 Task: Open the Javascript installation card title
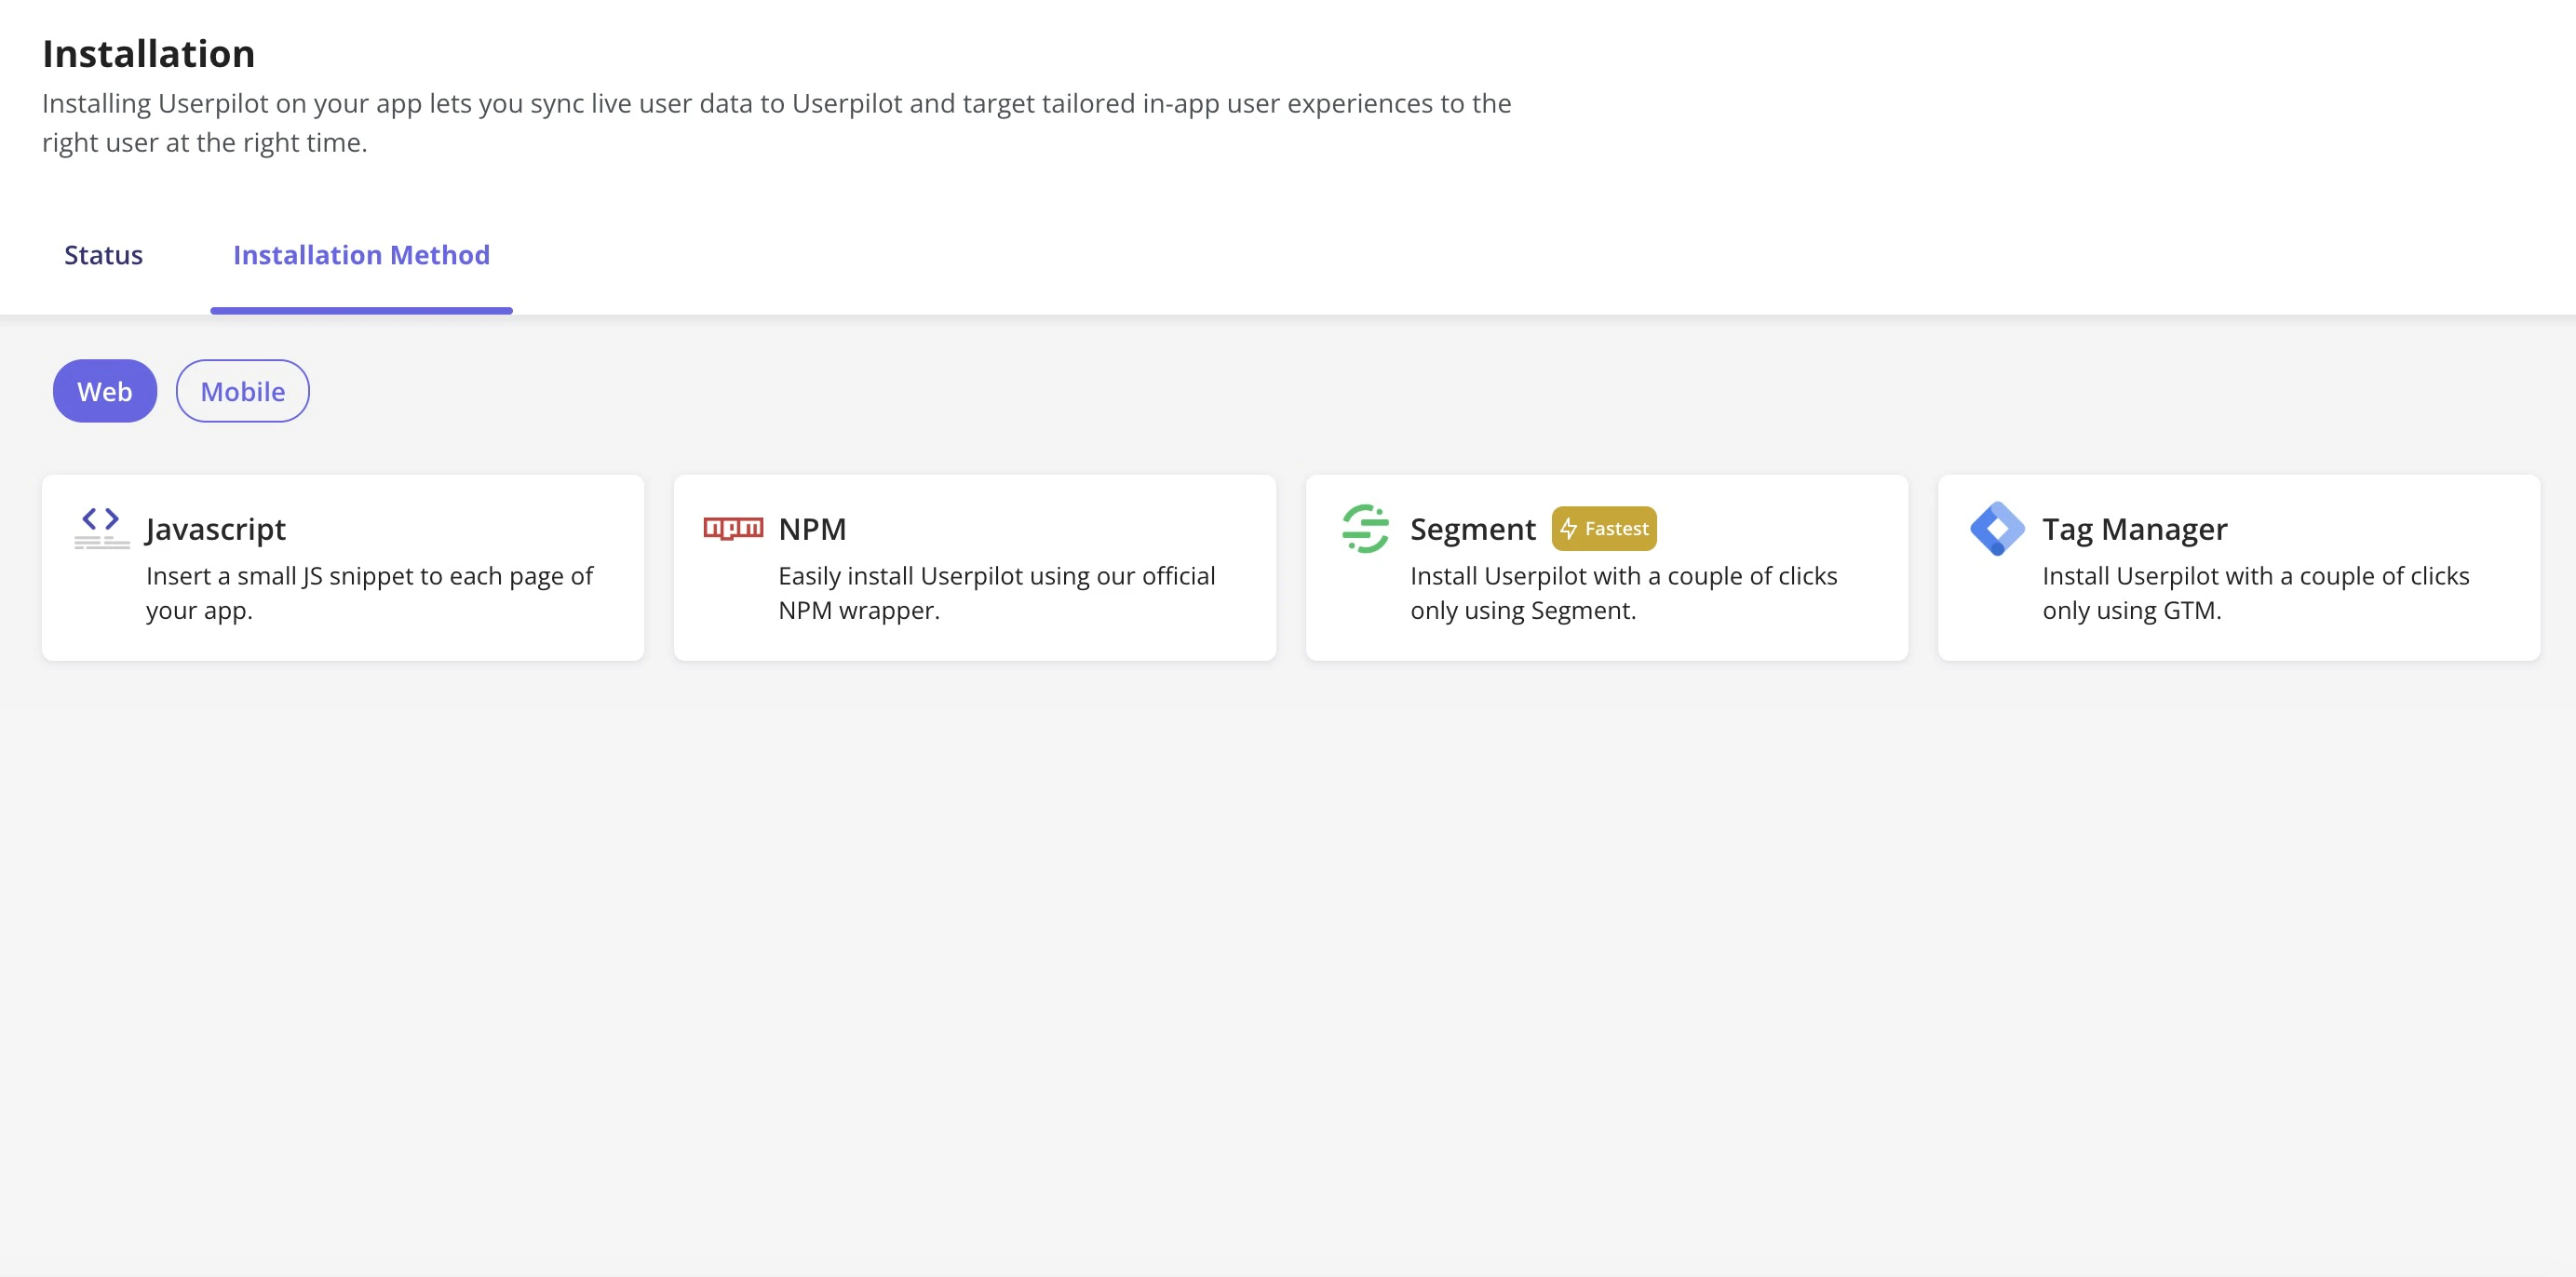(216, 528)
